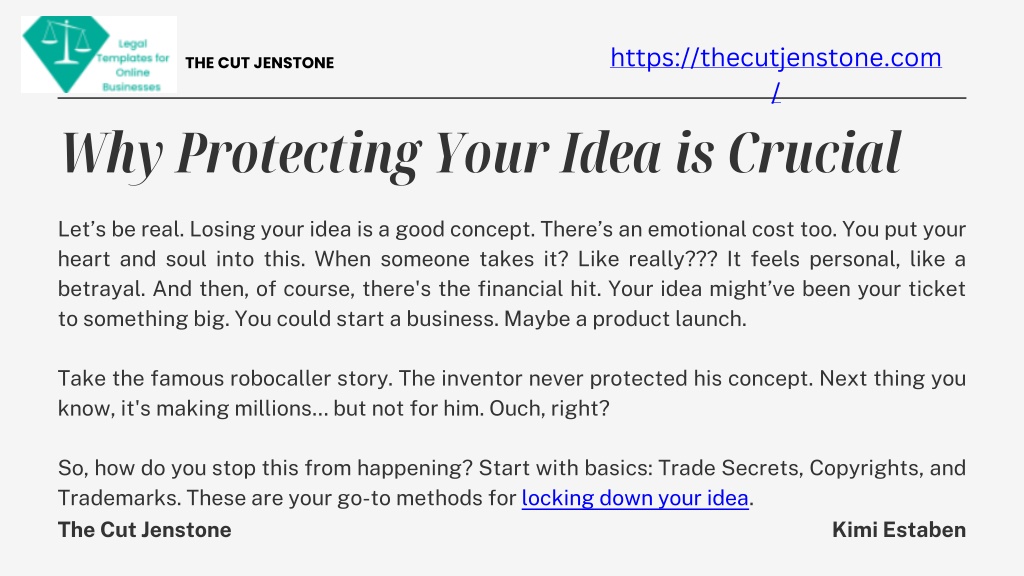Follow the "locking down your idea" hyperlink
This screenshot has height=576, width=1024.
[635, 498]
